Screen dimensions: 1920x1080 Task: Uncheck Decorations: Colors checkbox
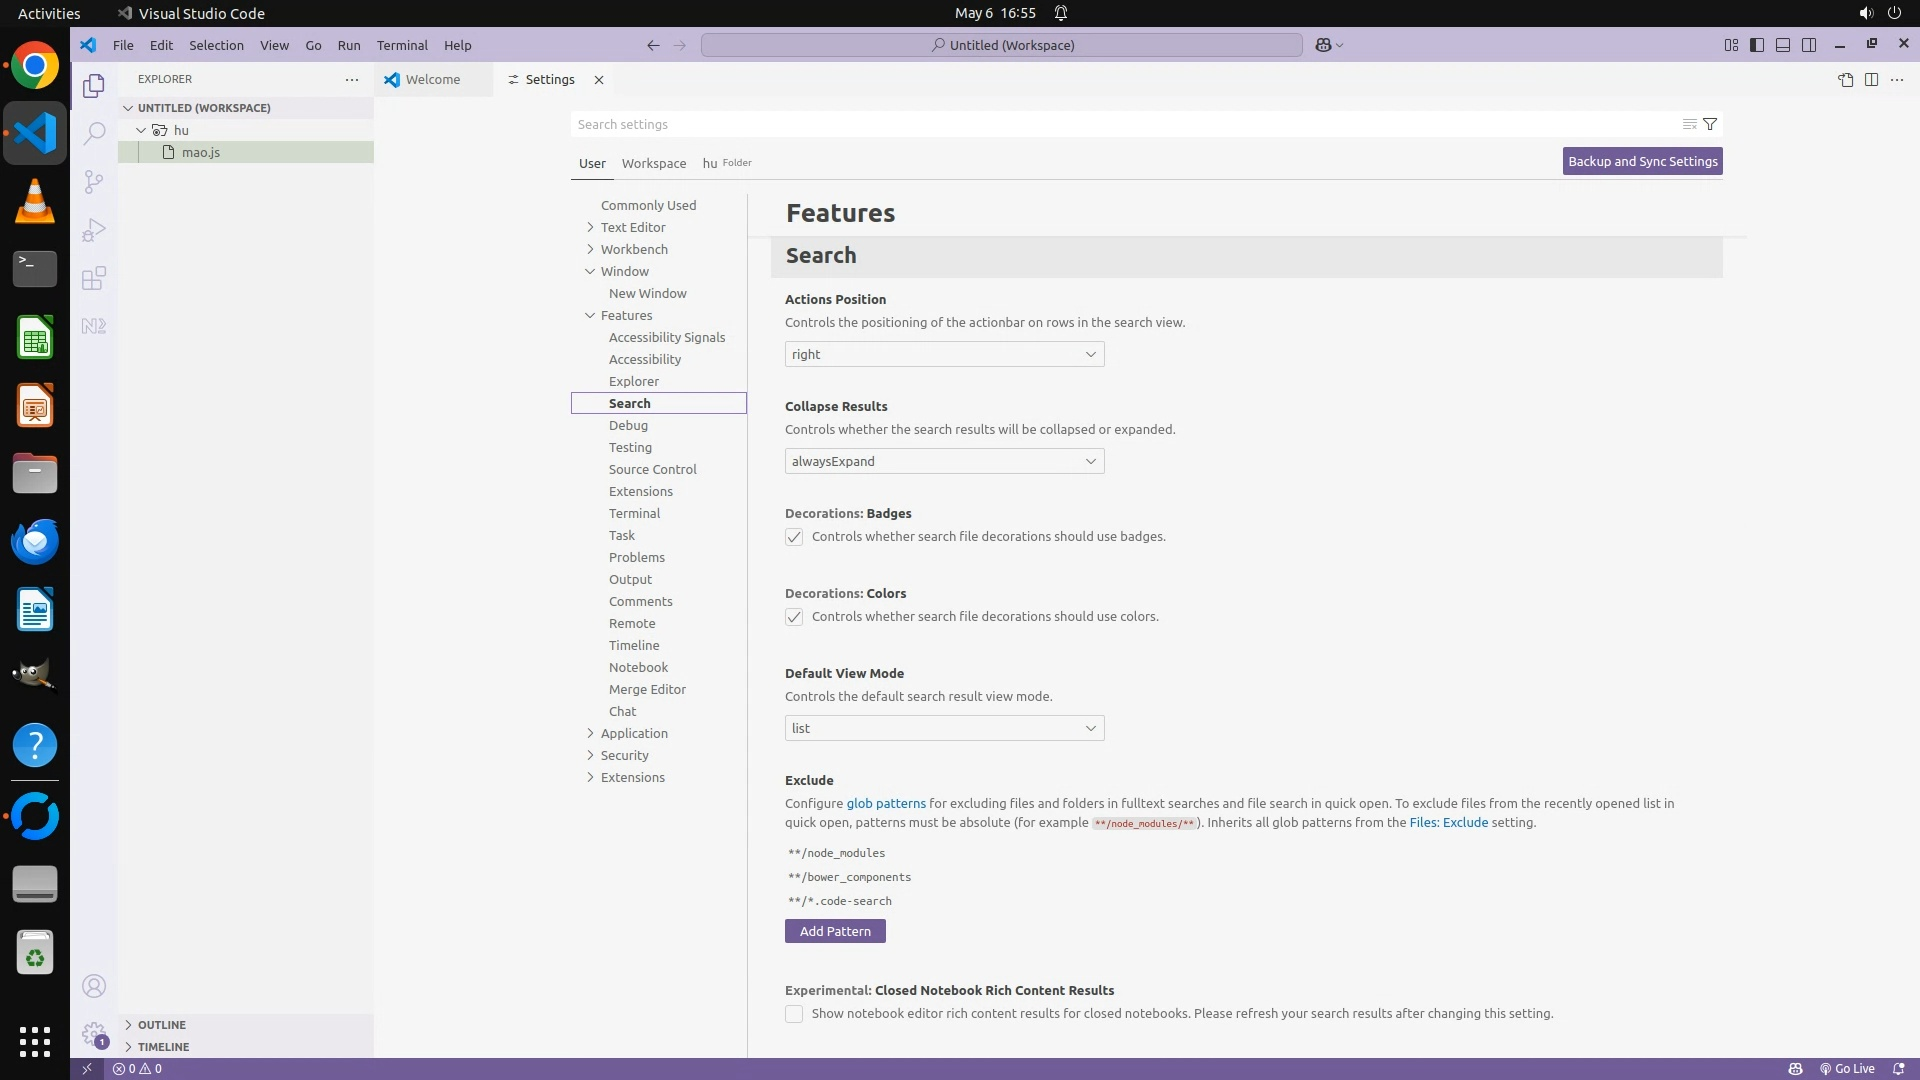click(794, 617)
